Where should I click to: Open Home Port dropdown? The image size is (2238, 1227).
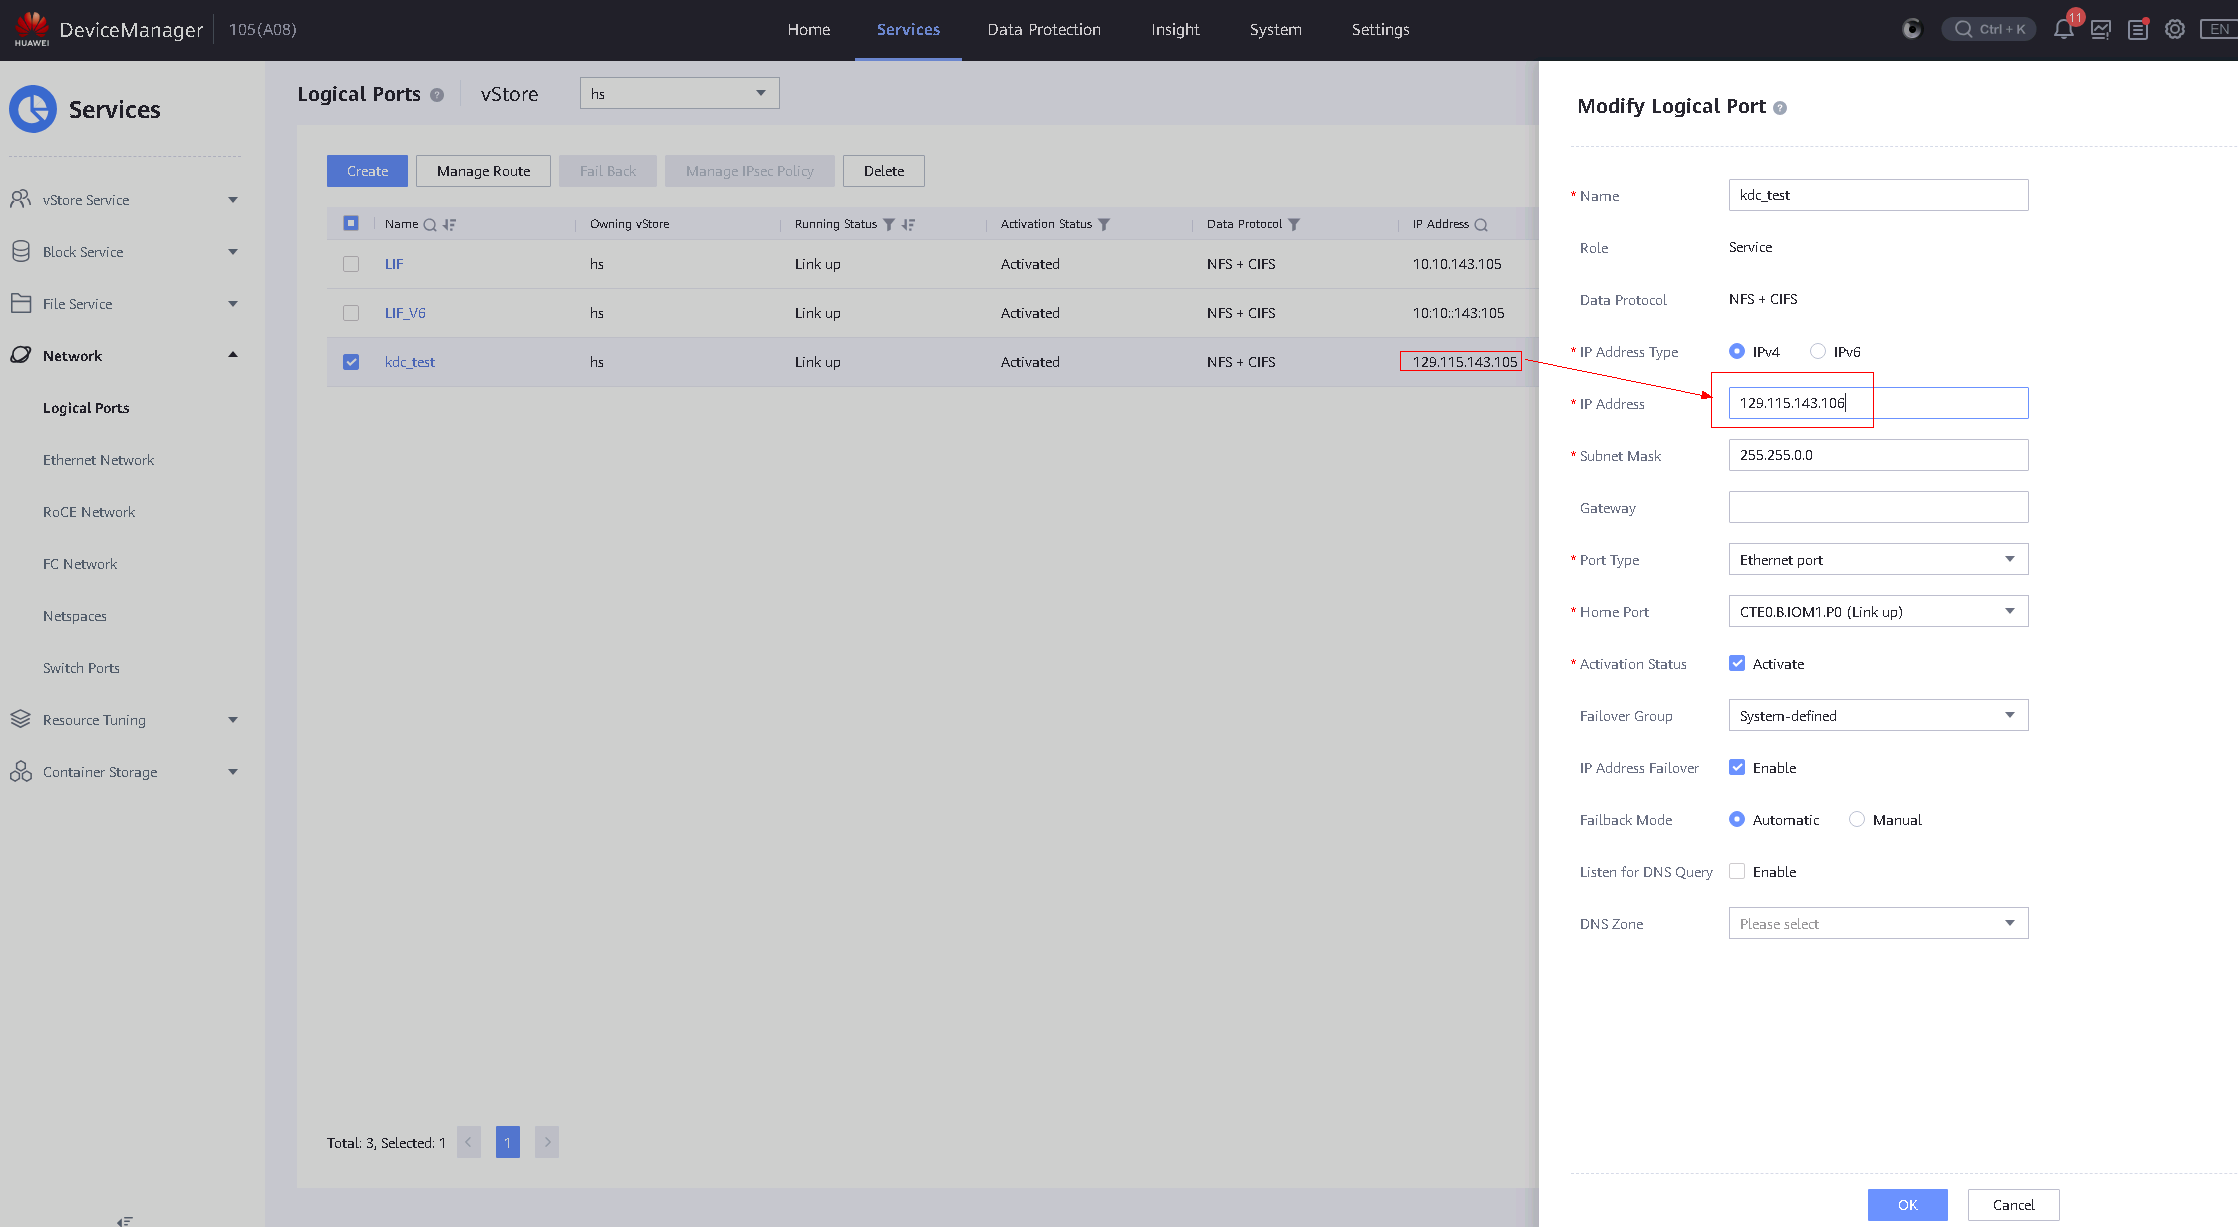(x=1878, y=611)
